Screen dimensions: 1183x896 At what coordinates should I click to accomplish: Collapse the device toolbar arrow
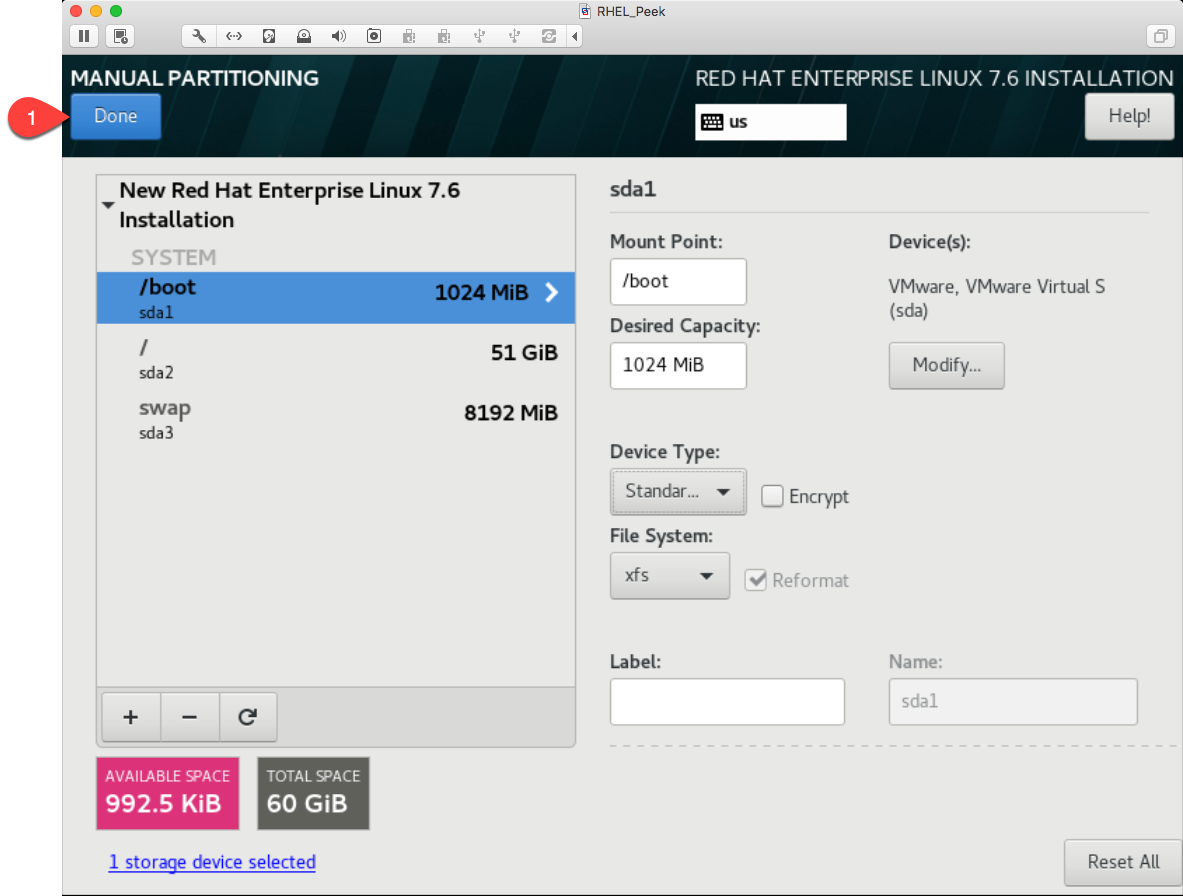point(575,35)
